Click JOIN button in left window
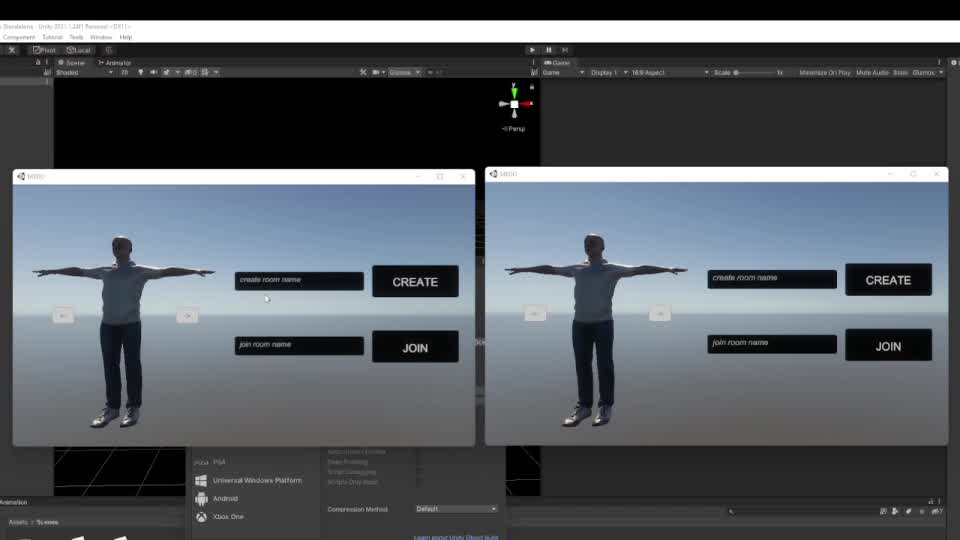This screenshot has height=540, width=960. 415,347
